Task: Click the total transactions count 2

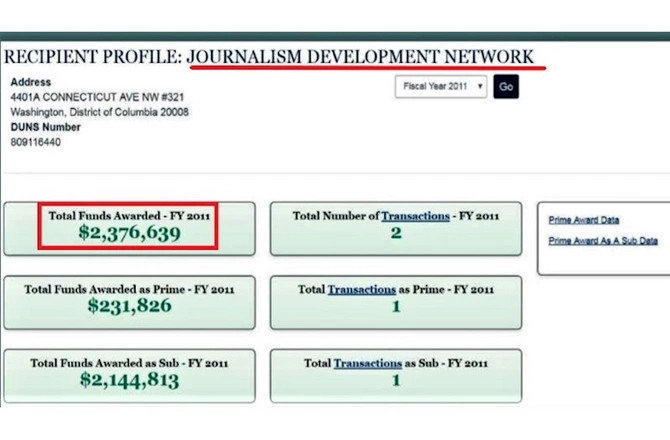Action: click(396, 233)
